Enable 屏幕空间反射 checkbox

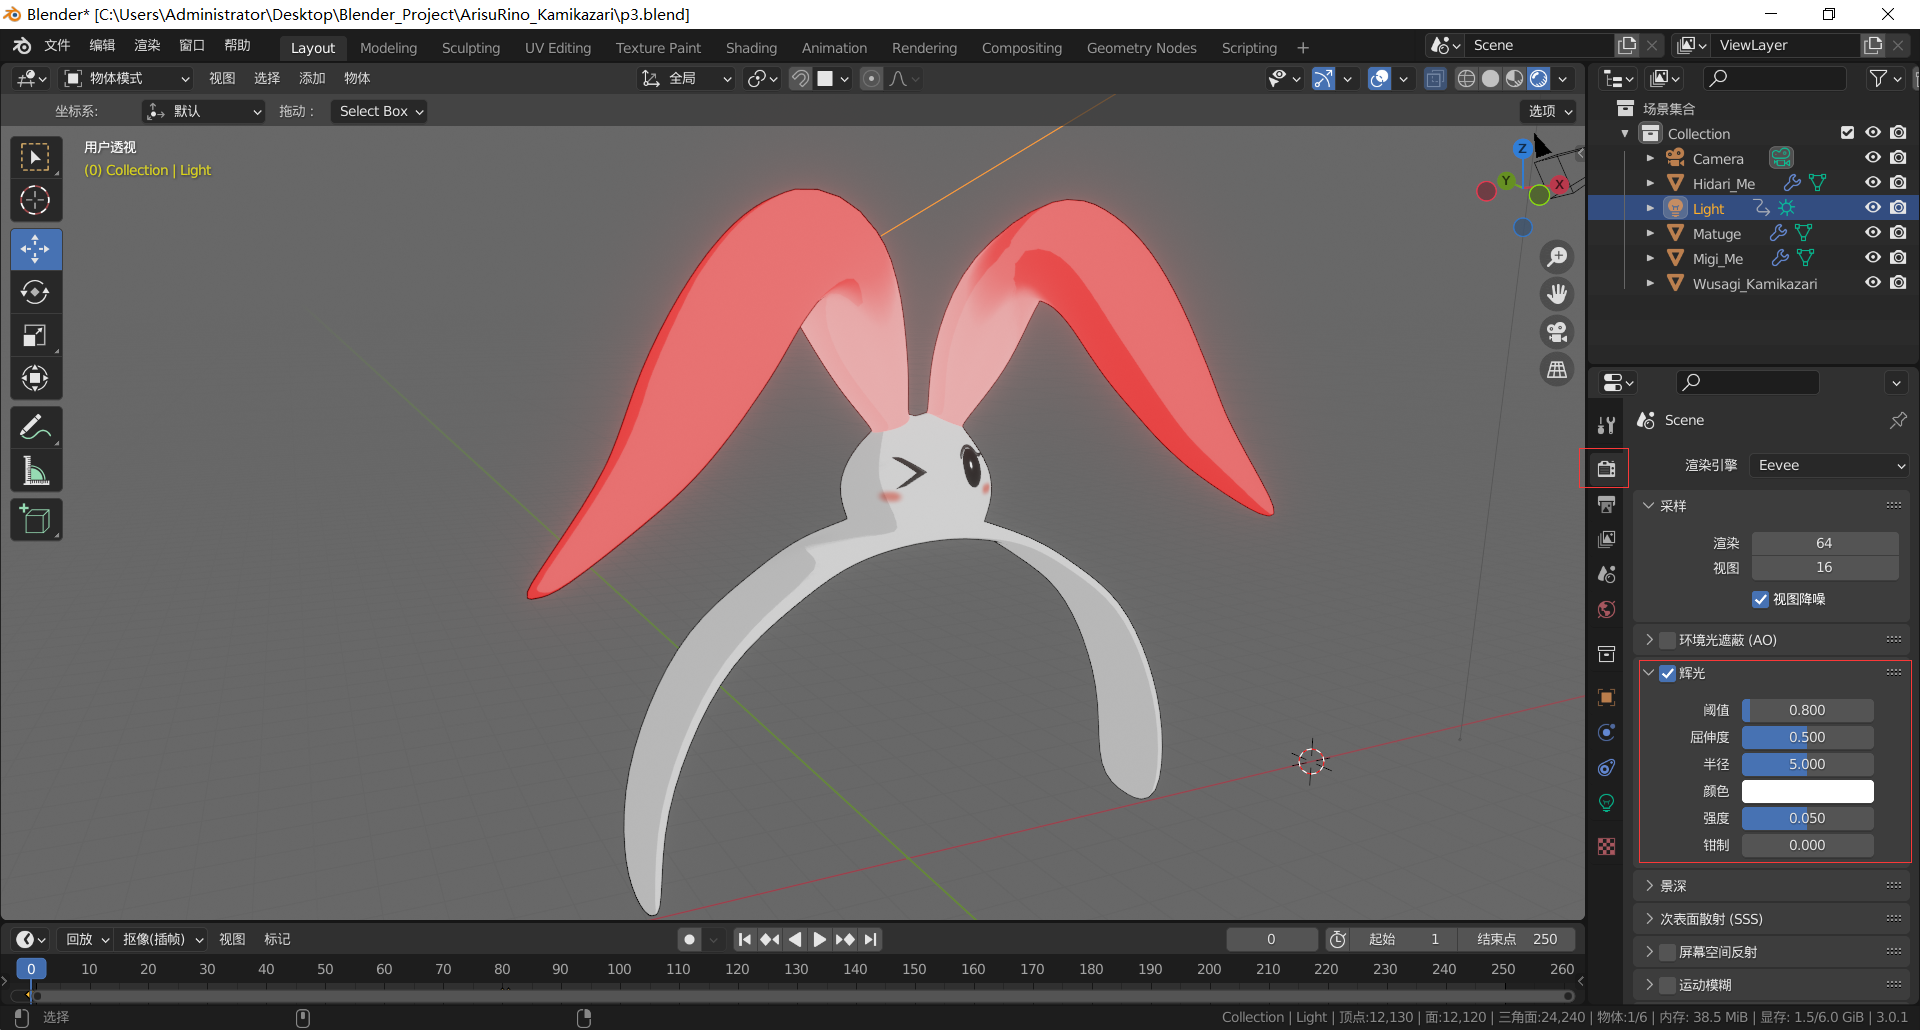click(x=1667, y=952)
